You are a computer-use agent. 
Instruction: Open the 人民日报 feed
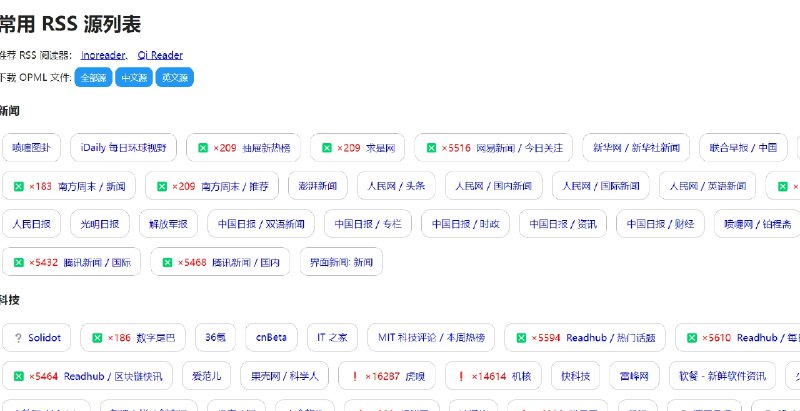(31, 224)
